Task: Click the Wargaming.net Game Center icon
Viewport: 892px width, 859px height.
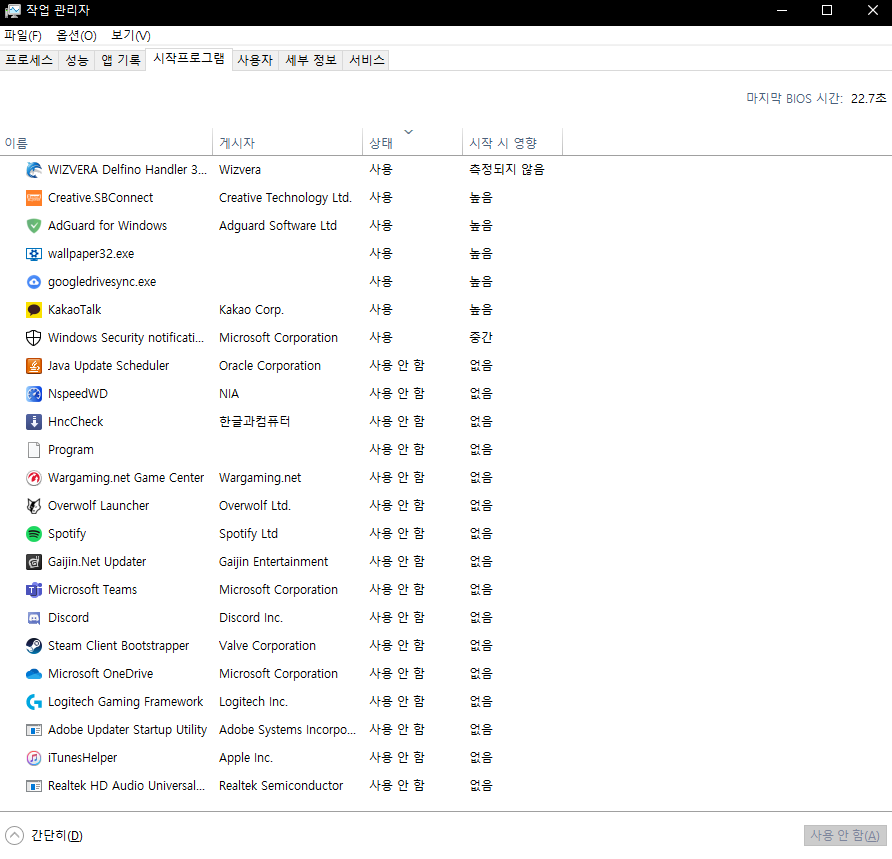Action: pyautogui.click(x=34, y=477)
